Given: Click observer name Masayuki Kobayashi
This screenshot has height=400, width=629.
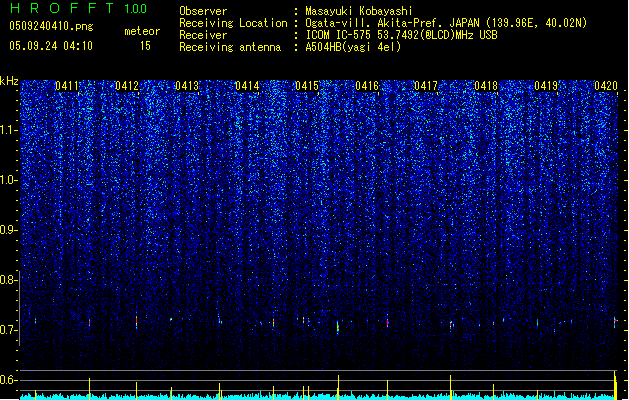Looking at the screenshot, I should tap(359, 11).
